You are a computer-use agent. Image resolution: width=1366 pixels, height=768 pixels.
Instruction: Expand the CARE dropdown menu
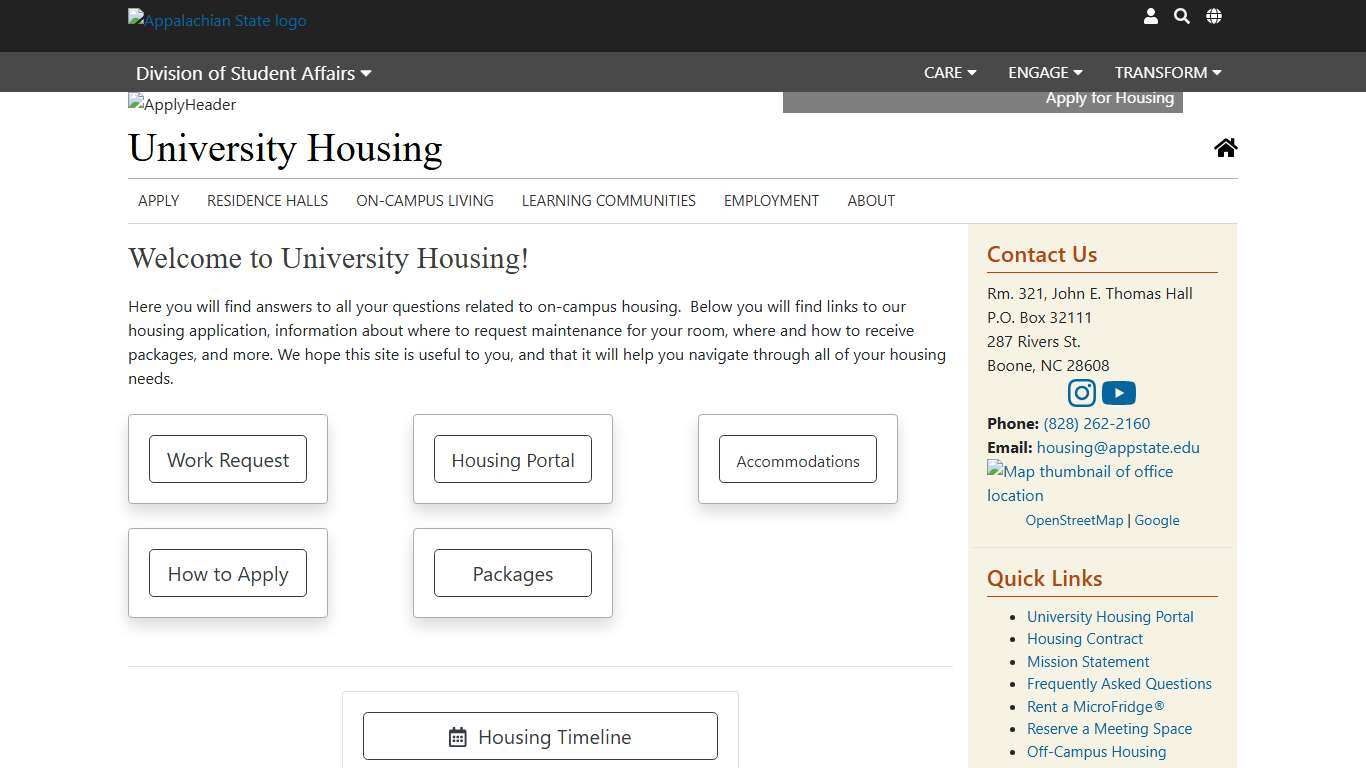(948, 72)
